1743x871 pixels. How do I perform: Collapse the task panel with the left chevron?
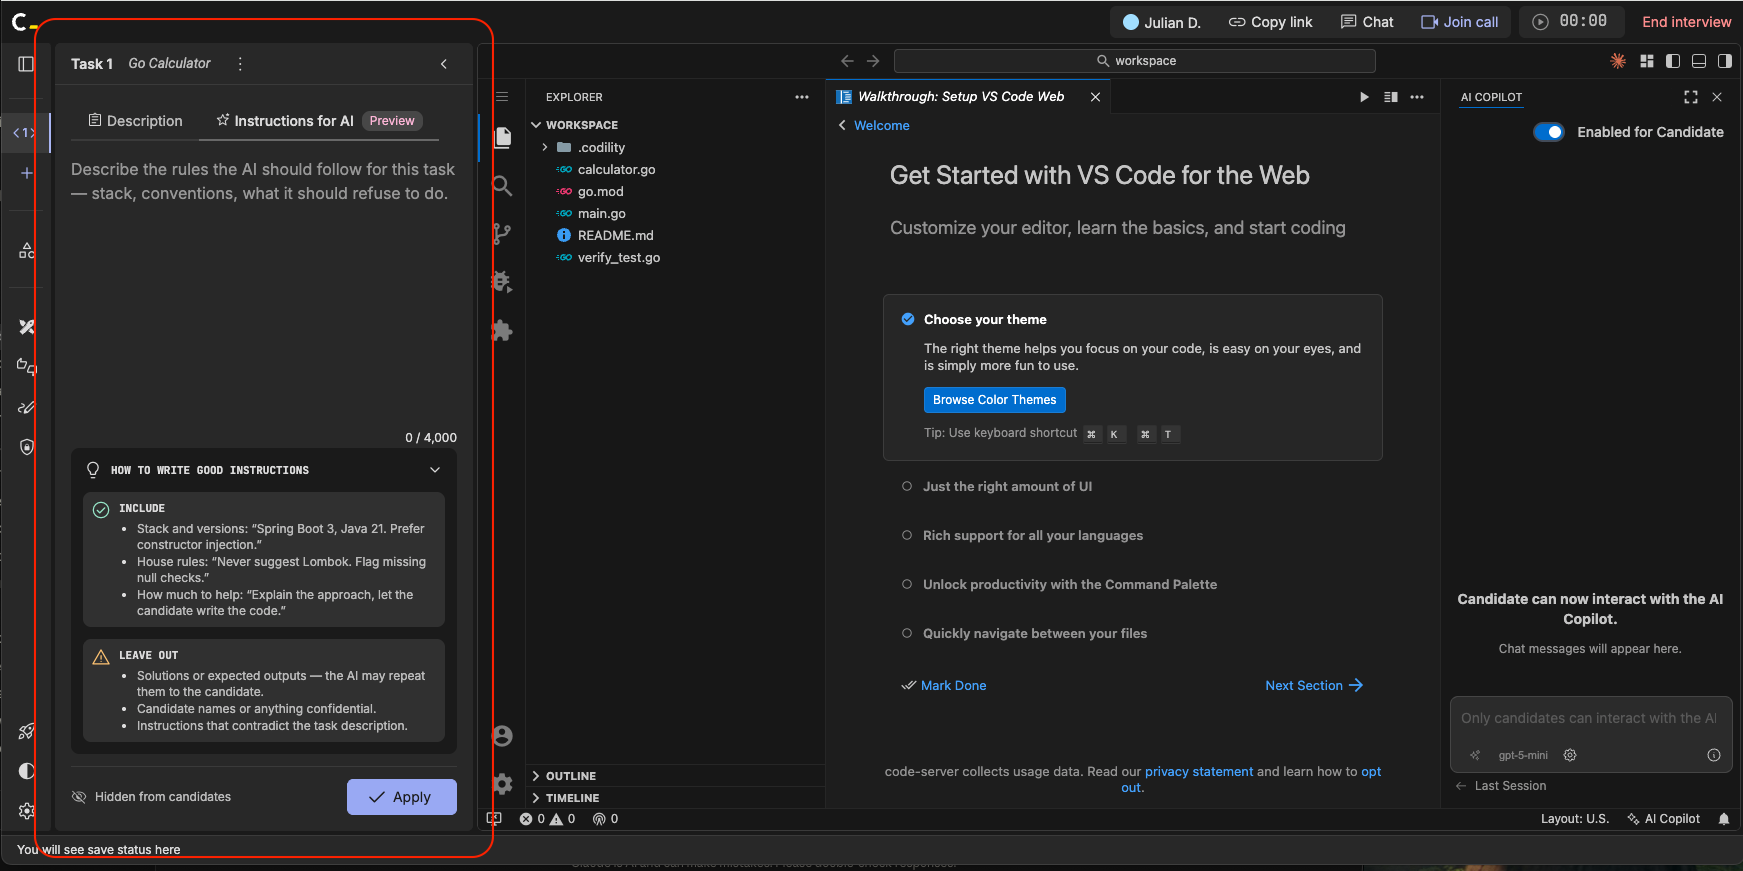click(x=444, y=64)
